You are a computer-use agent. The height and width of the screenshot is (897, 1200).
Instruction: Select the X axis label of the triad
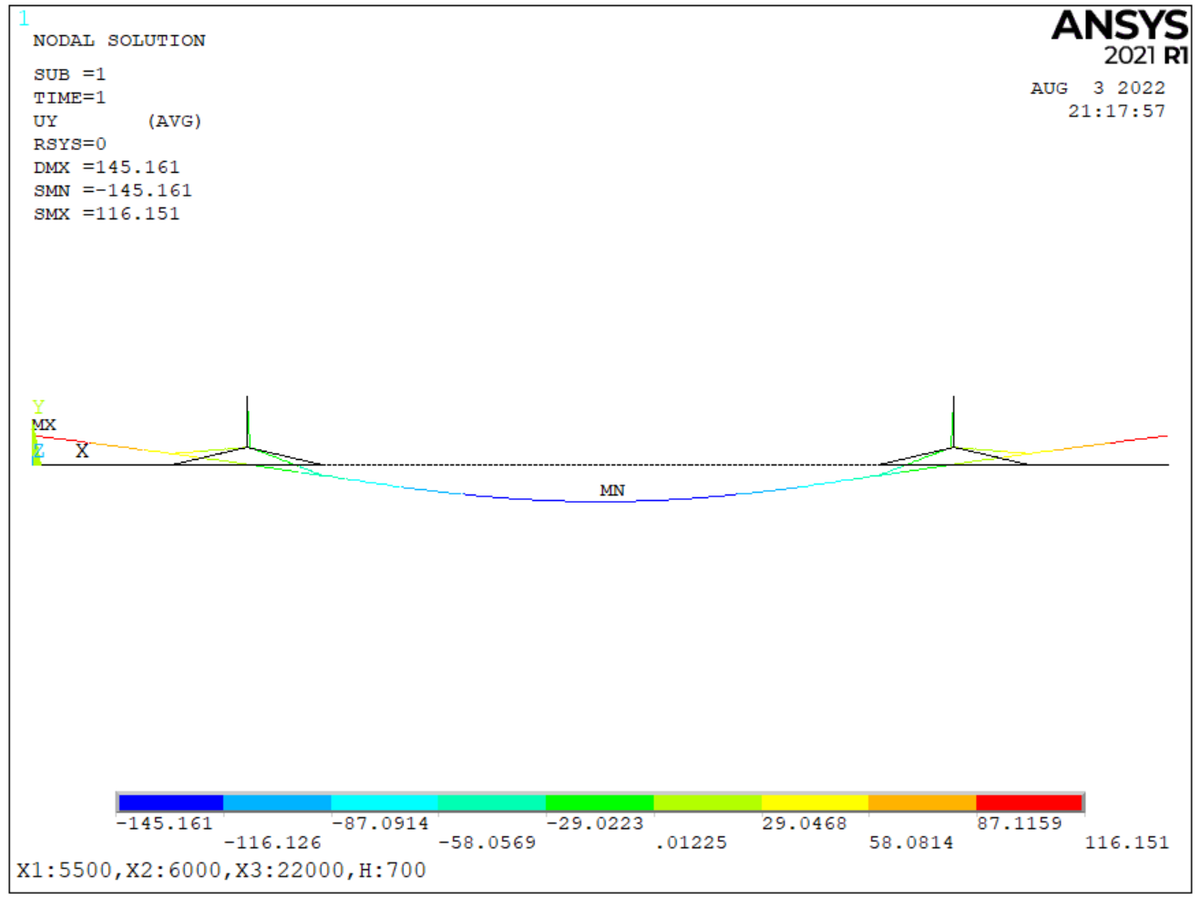(x=82, y=451)
